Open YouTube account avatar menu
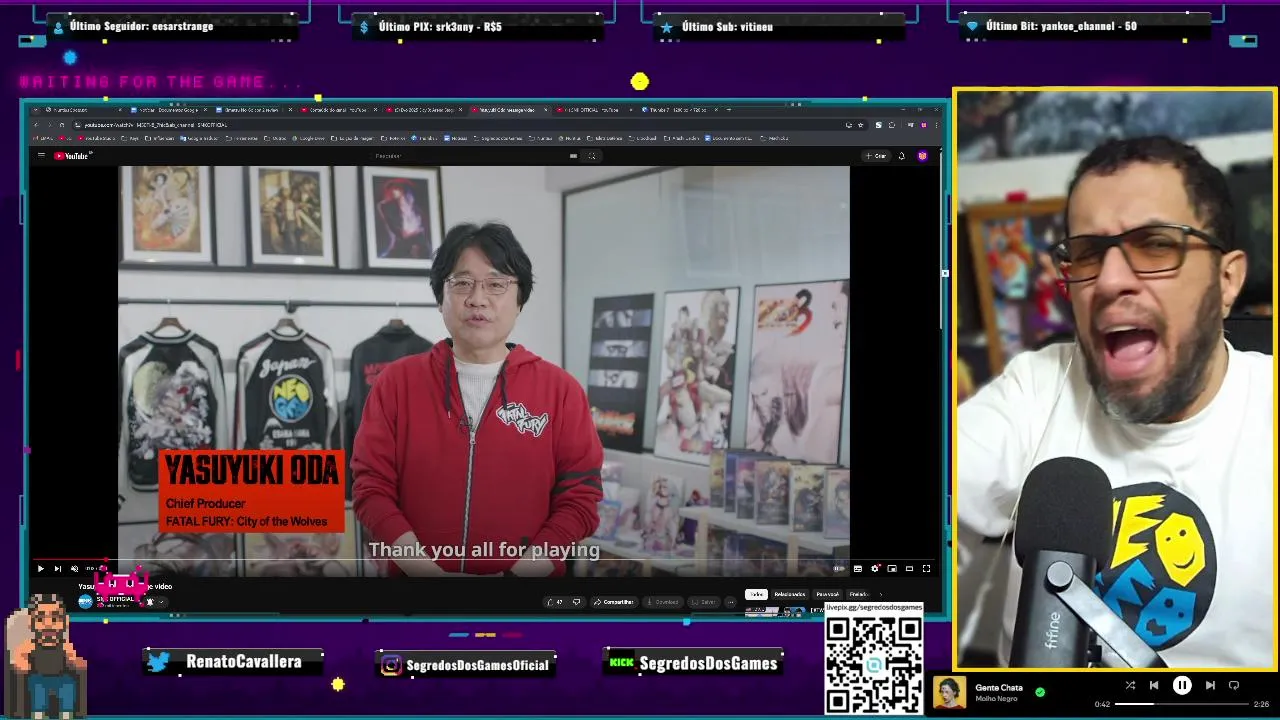This screenshot has height=720, width=1280. pyautogui.click(x=922, y=156)
